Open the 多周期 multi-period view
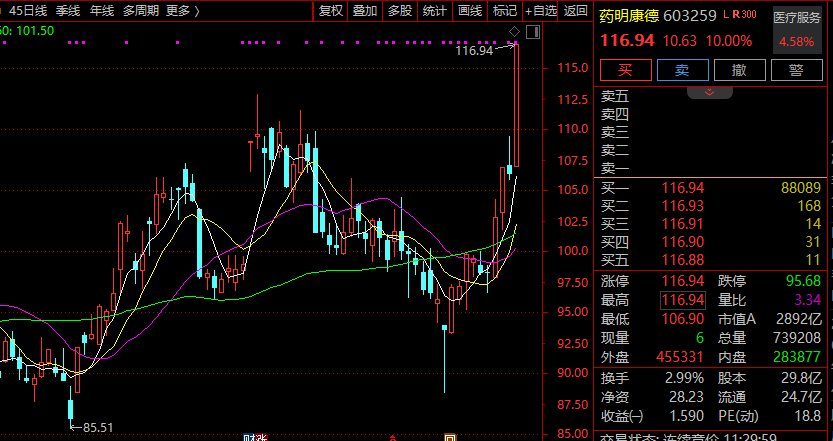This screenshot has height=441, width=833. pyautogui.click(x=141, y=11)
